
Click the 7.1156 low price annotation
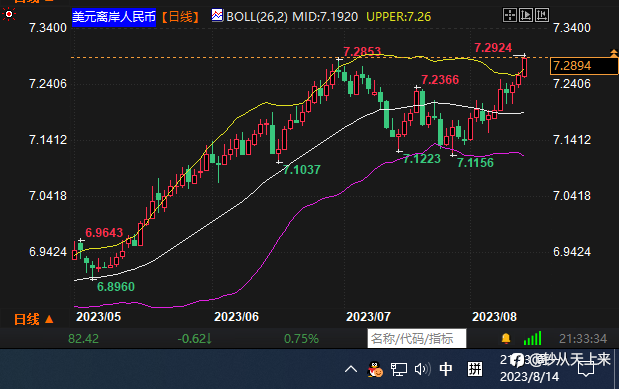point(475,163)
